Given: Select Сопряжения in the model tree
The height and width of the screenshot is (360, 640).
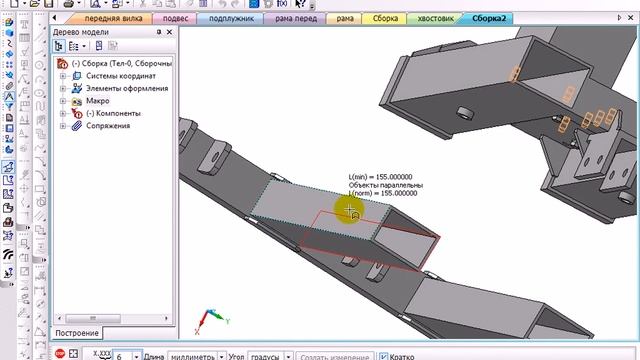Looking at the screenshot, I should (108, 126).
